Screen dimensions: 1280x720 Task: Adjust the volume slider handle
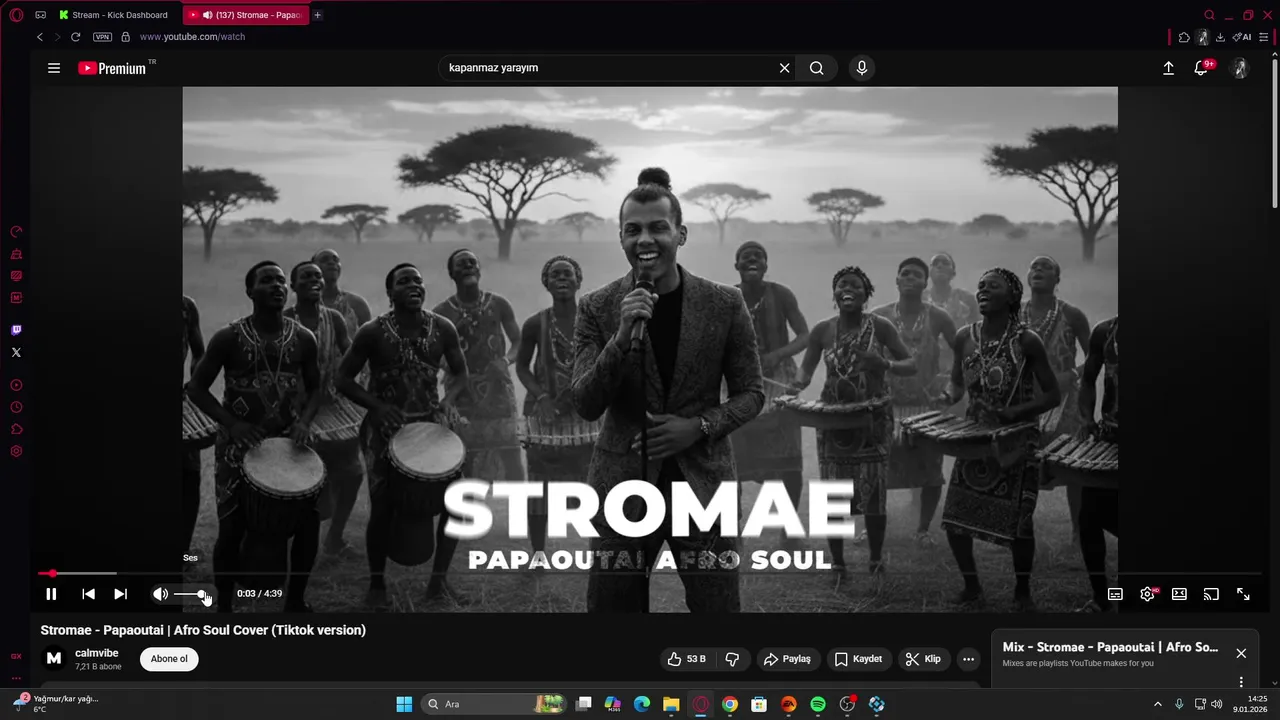pos(203,594)
